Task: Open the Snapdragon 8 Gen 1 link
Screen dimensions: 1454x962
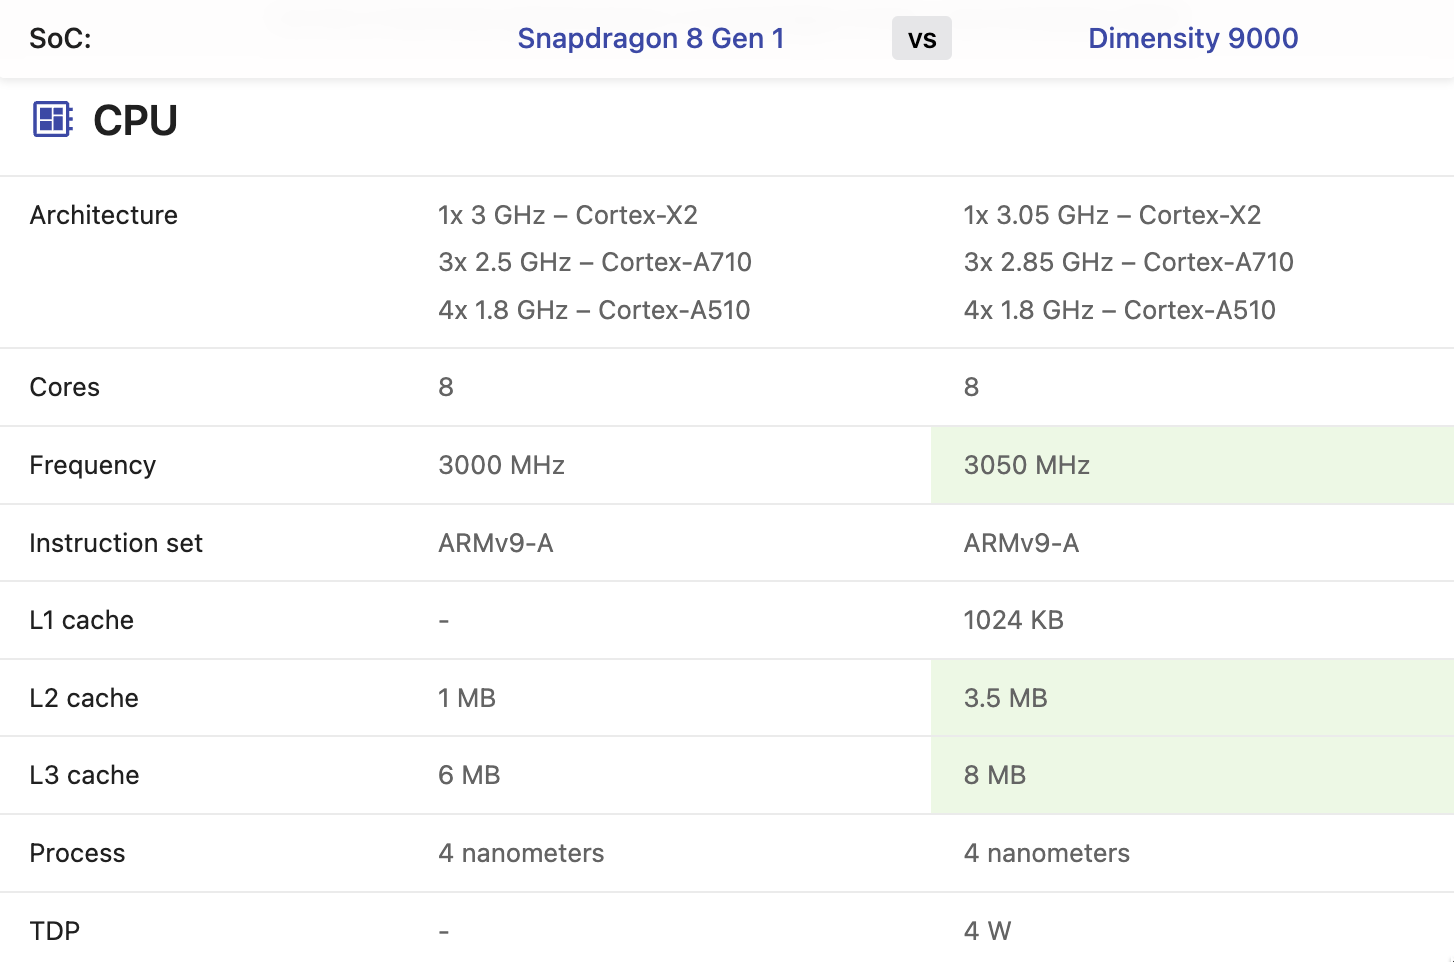Action: click(x=651, y=38)
